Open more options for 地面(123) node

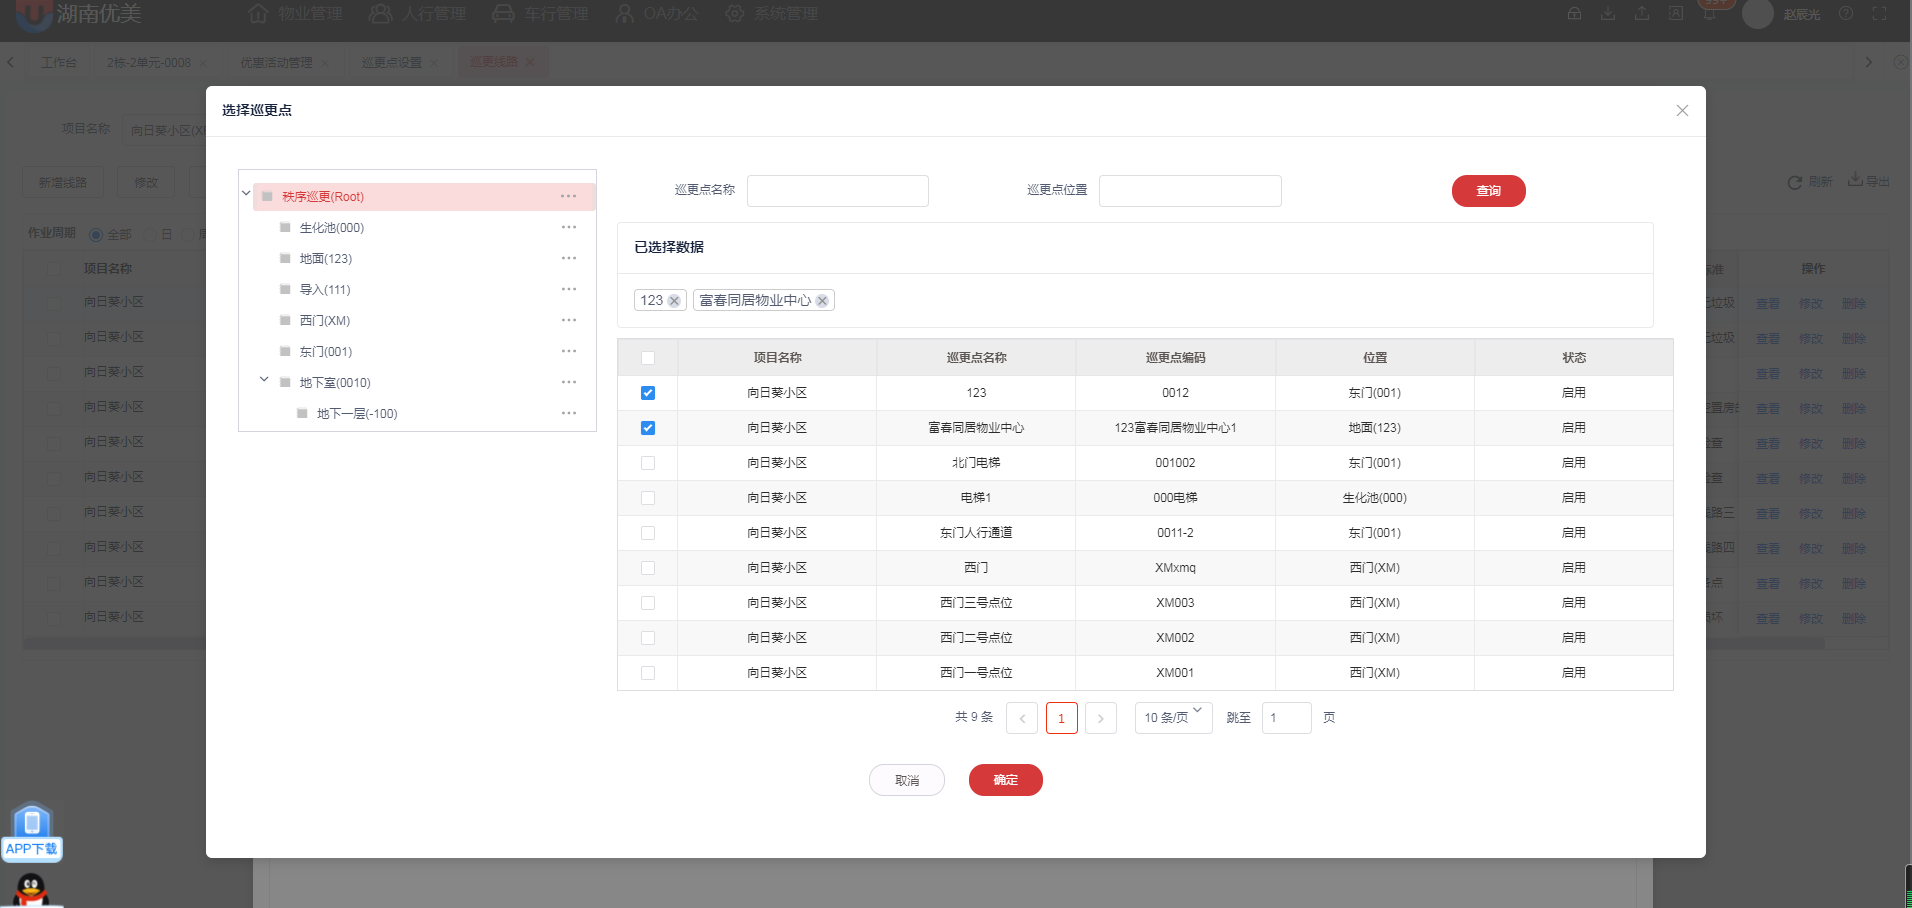click(569, 258)
